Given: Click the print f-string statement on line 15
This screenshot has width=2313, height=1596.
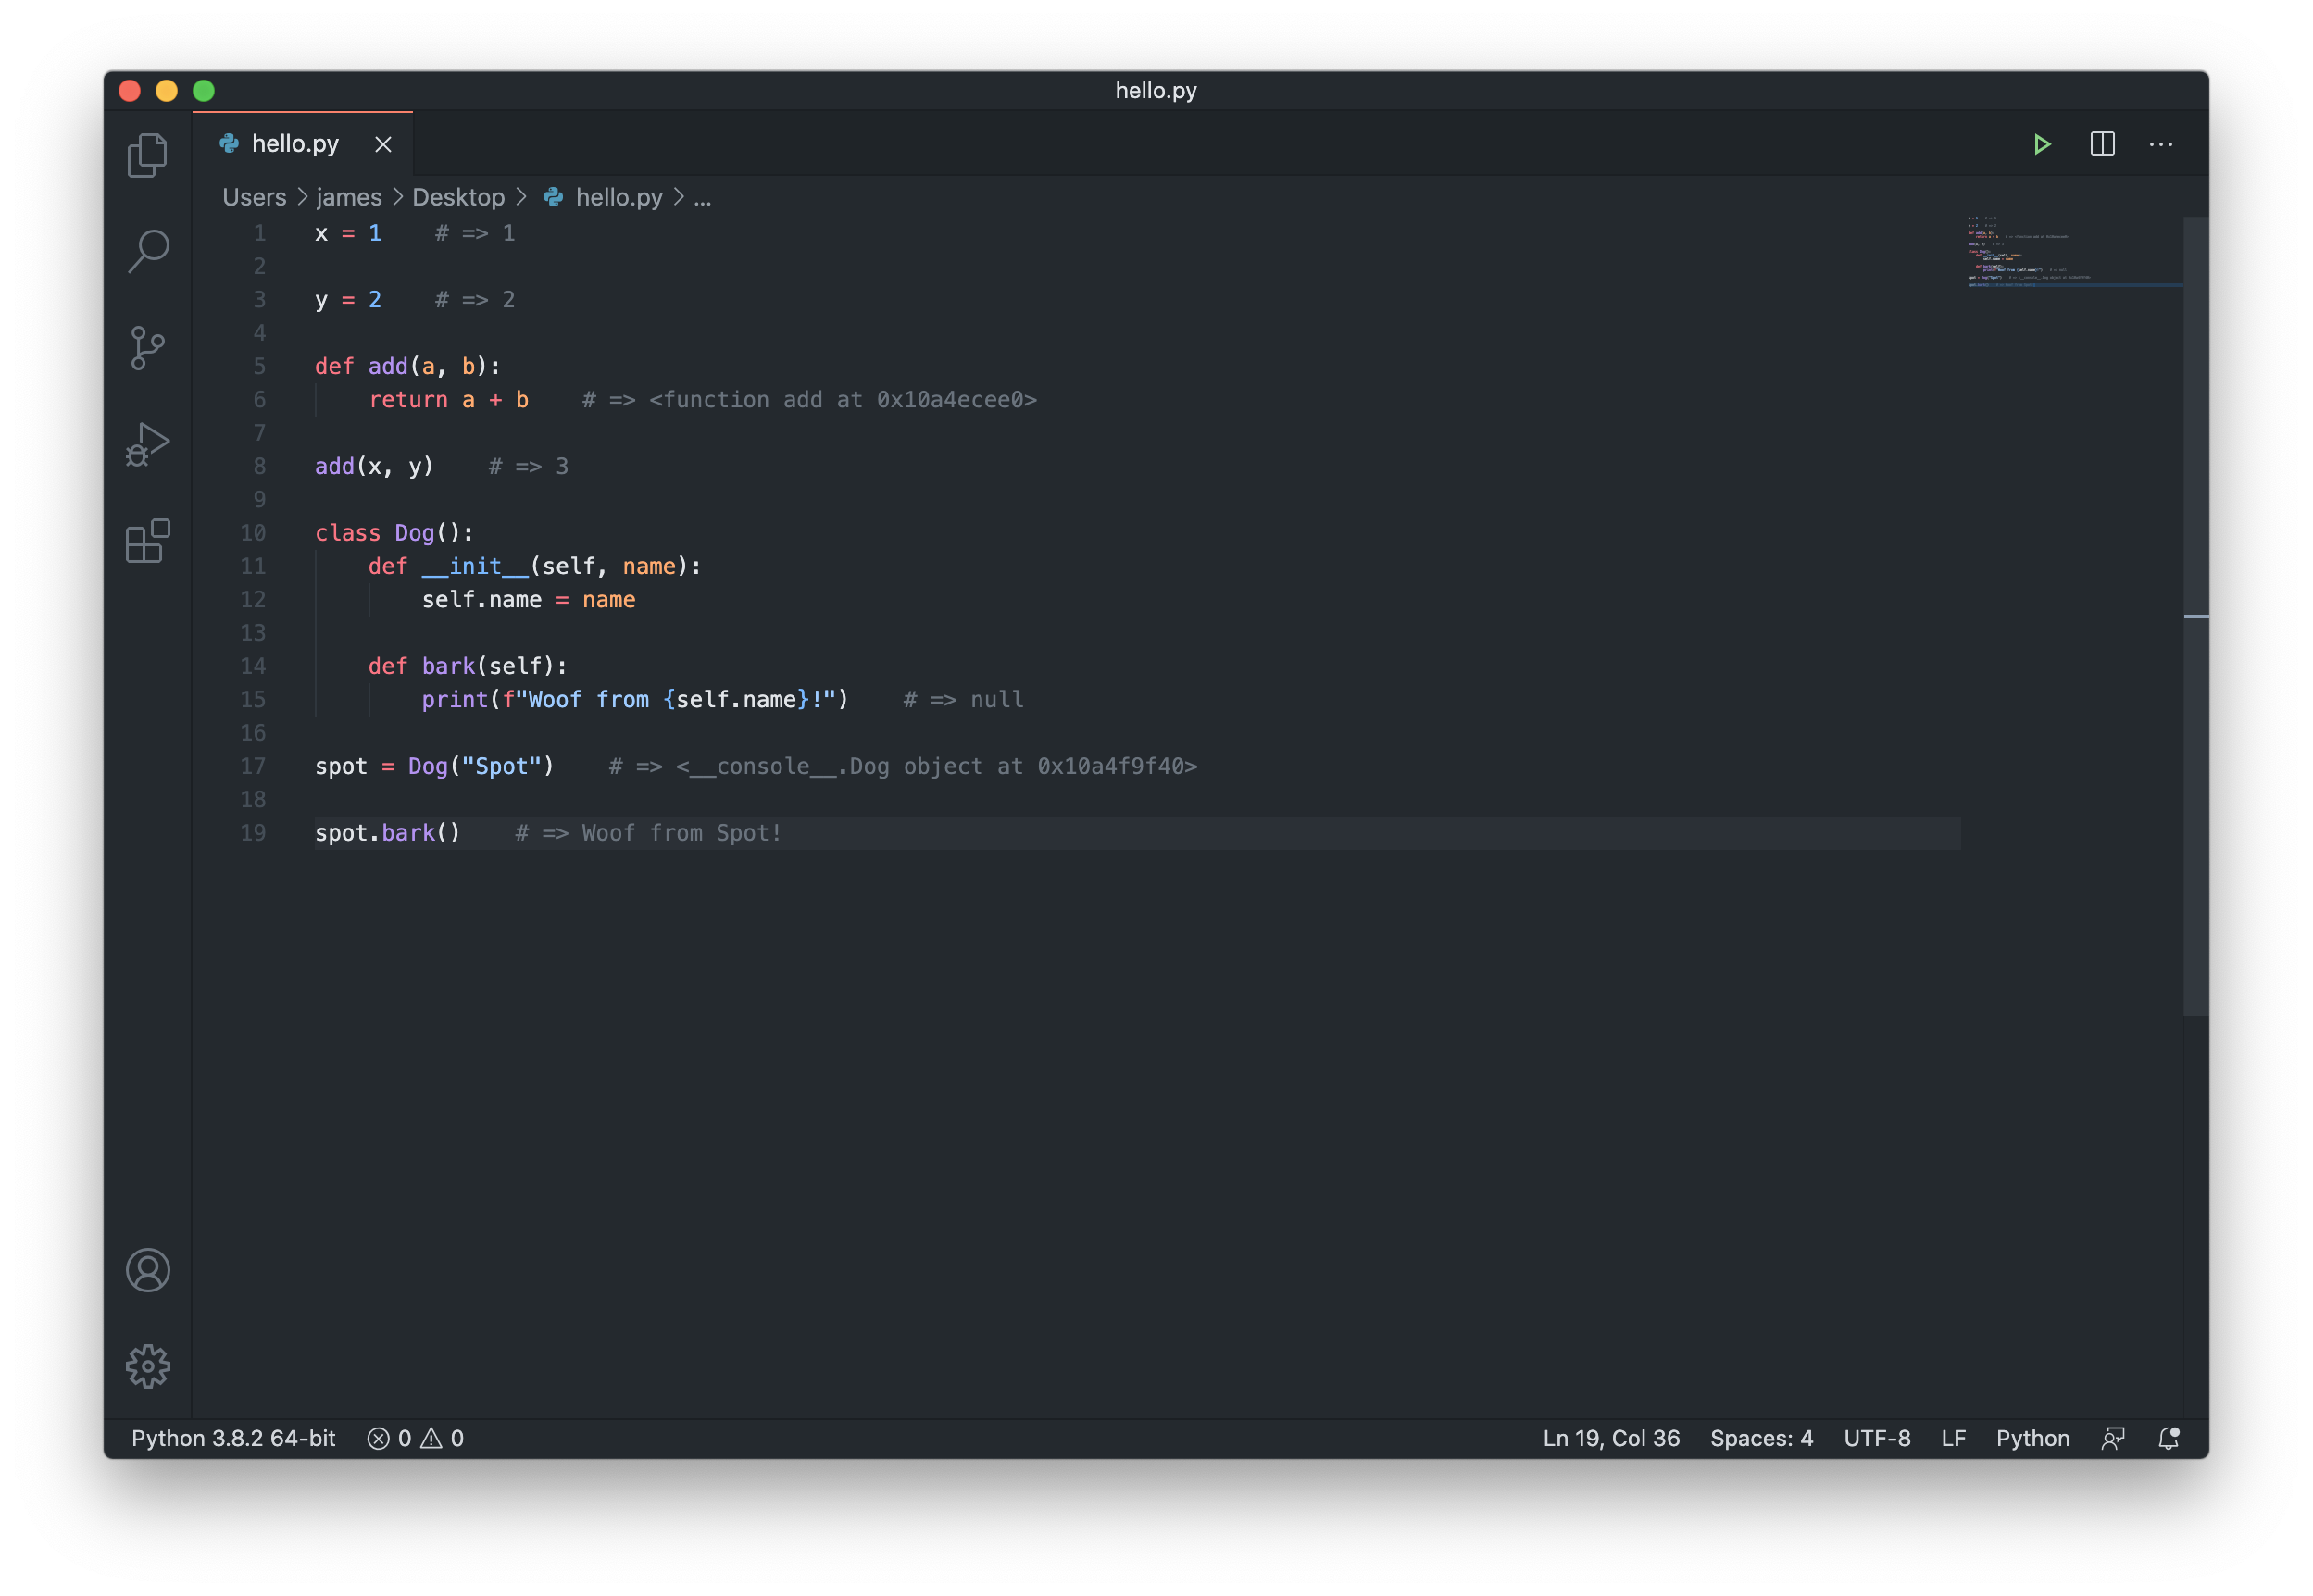Looking at the screenshot, I should pyautogui.click(x=635, y=700).
